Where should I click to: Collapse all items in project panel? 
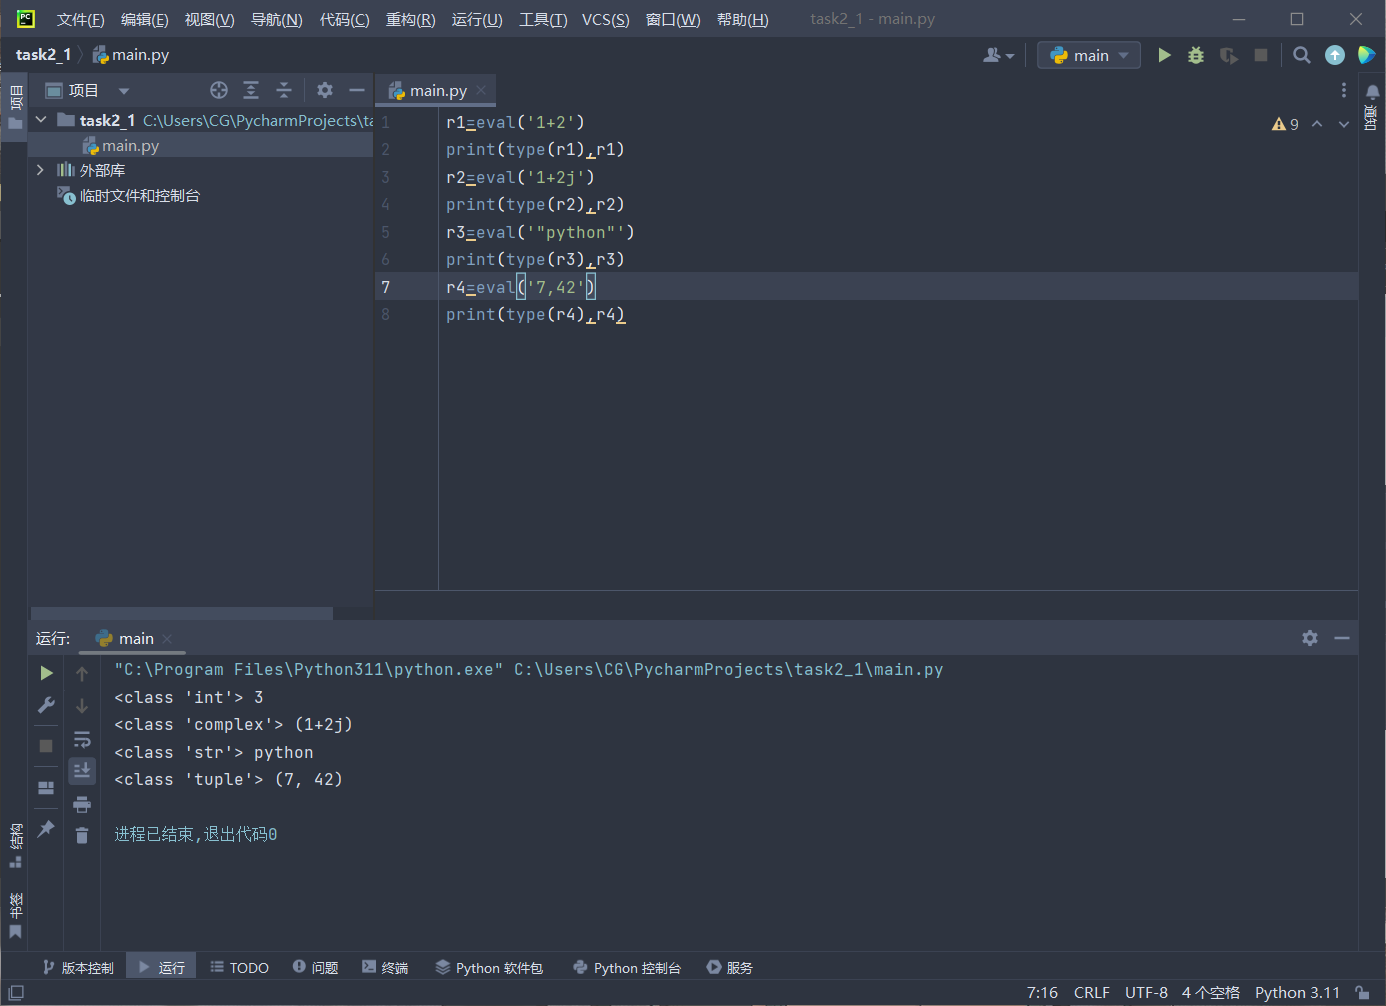[x=284, y=90]
